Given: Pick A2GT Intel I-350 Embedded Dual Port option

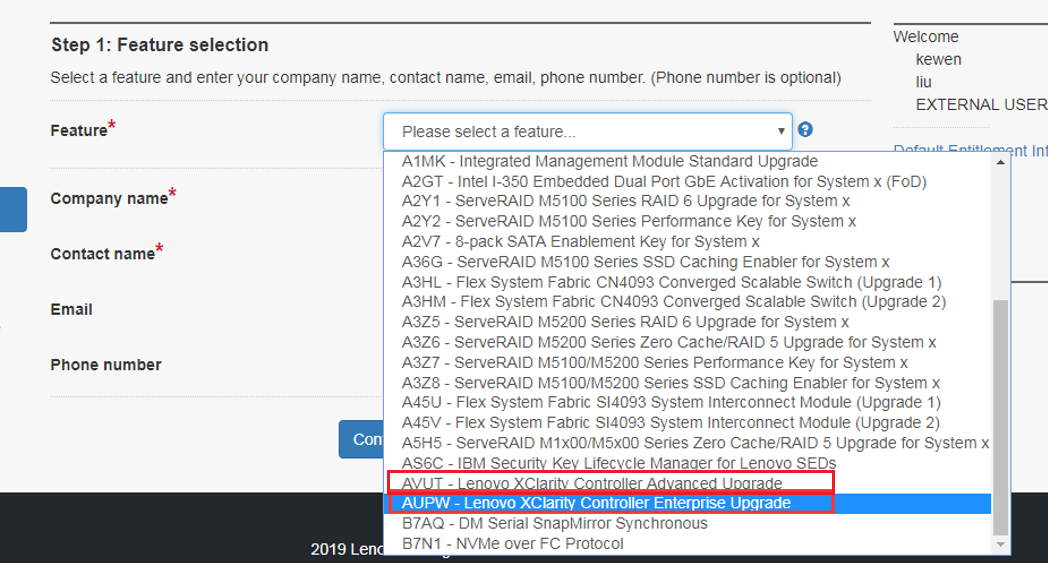Looking at the screenshot, I should (664, 181).
